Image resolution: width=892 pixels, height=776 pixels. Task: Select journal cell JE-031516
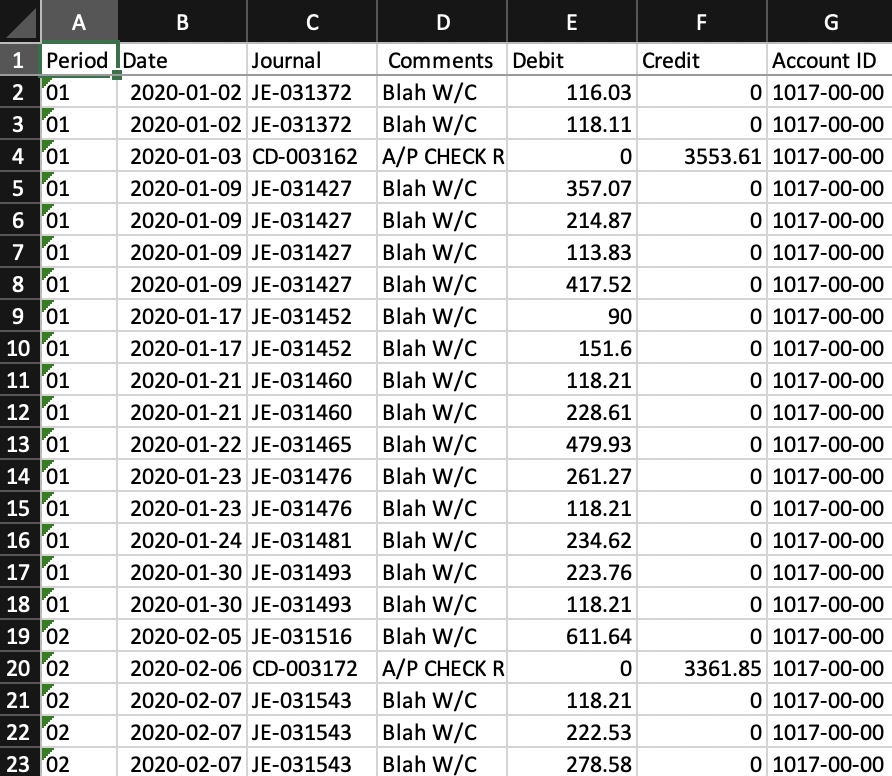coord(312,635)
